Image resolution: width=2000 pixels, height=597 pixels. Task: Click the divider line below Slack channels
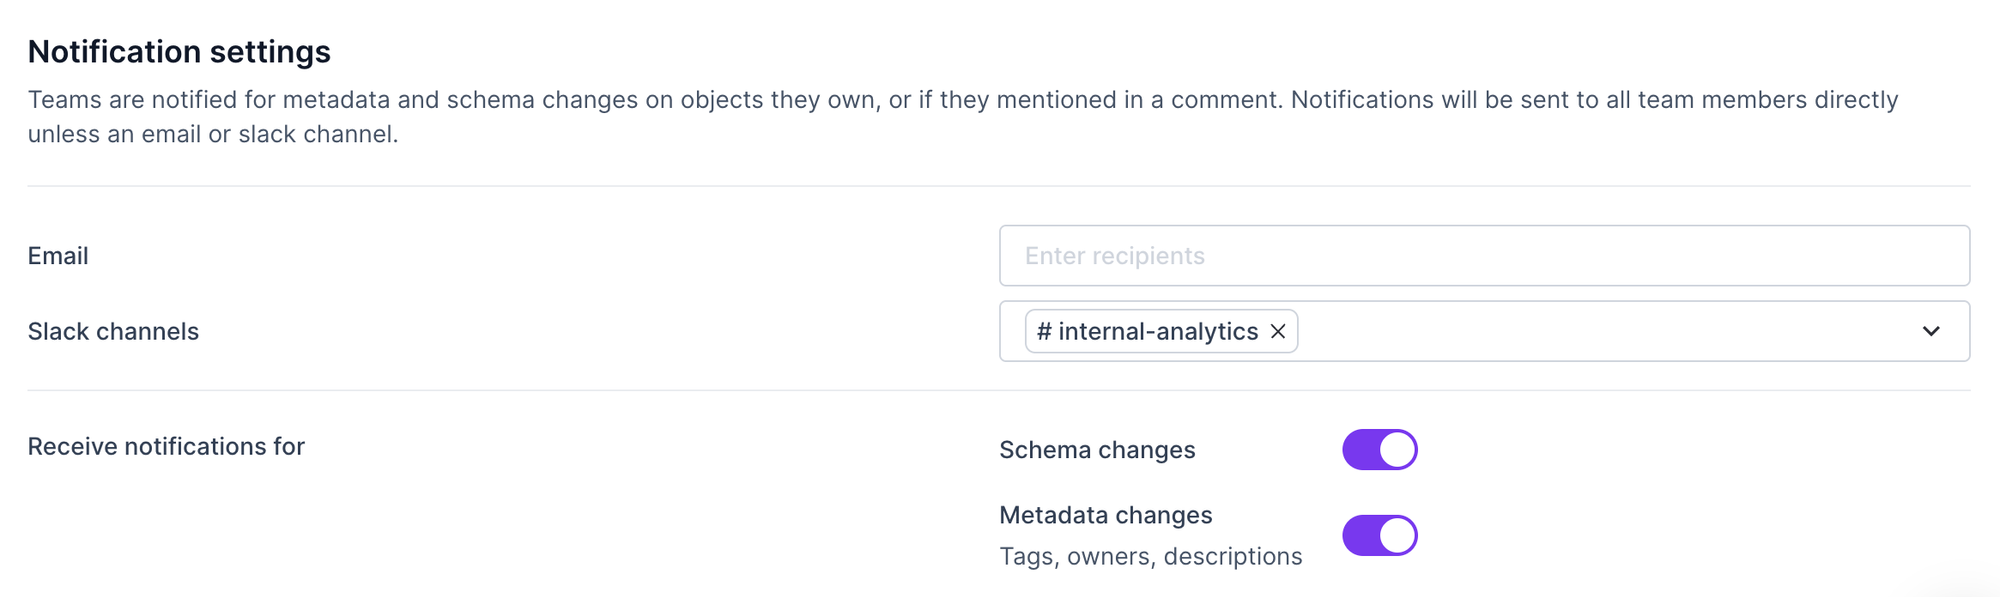[998, 390]
